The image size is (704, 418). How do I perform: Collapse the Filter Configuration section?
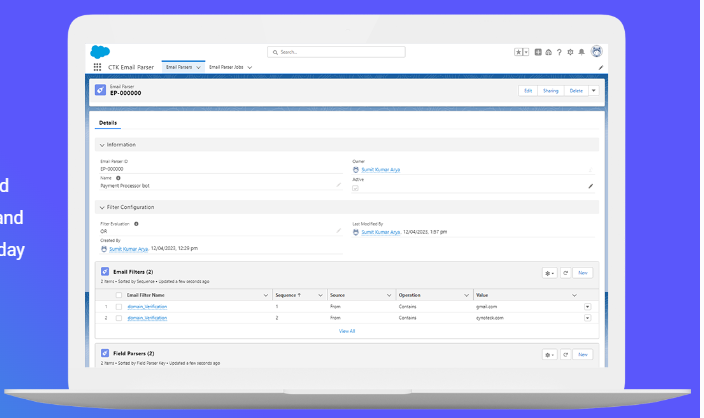point(101,207)
